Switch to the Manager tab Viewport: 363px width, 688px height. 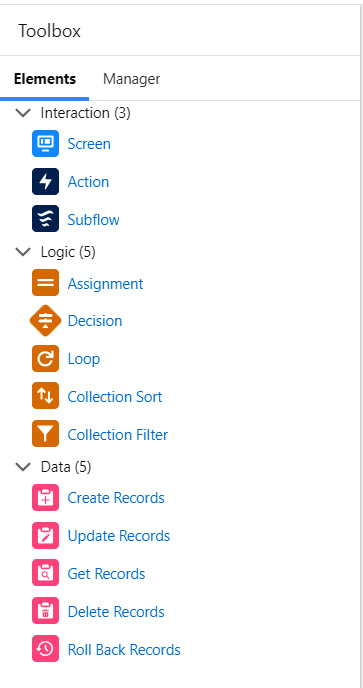(x=131, y=79)
